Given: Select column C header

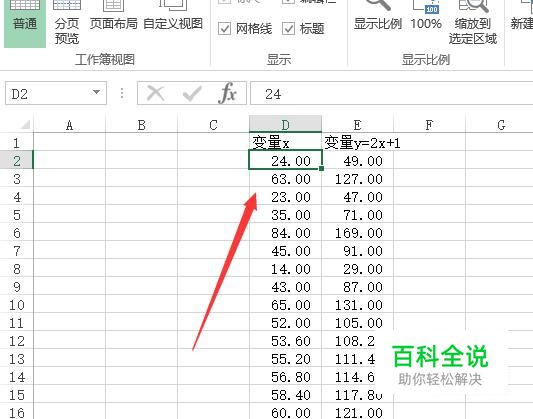Looking at the screenshot, I should point(213,125).
